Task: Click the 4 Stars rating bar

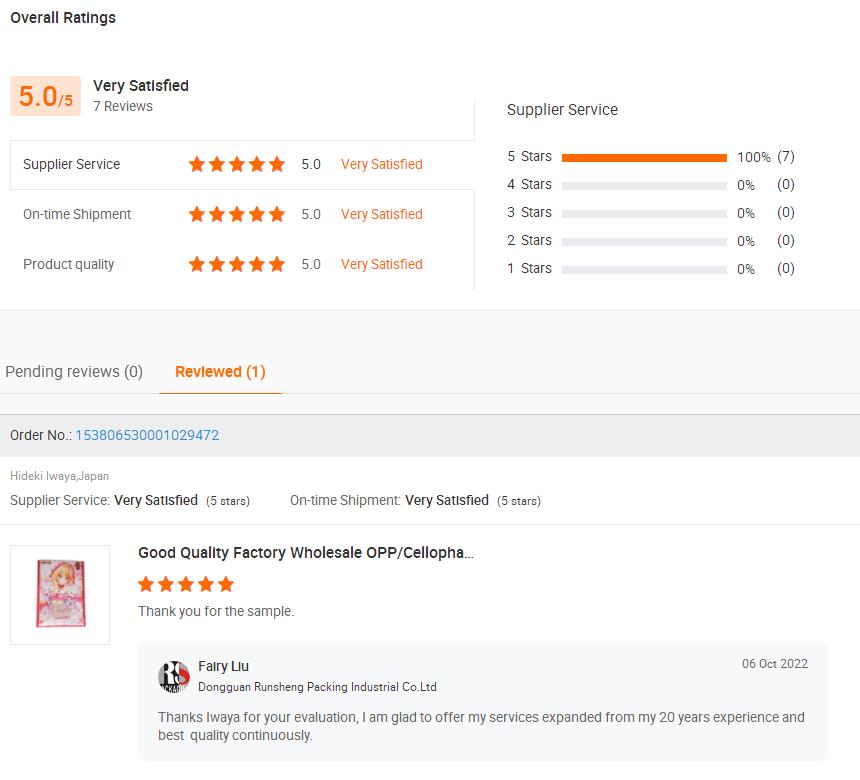Action: pos(644,185)
